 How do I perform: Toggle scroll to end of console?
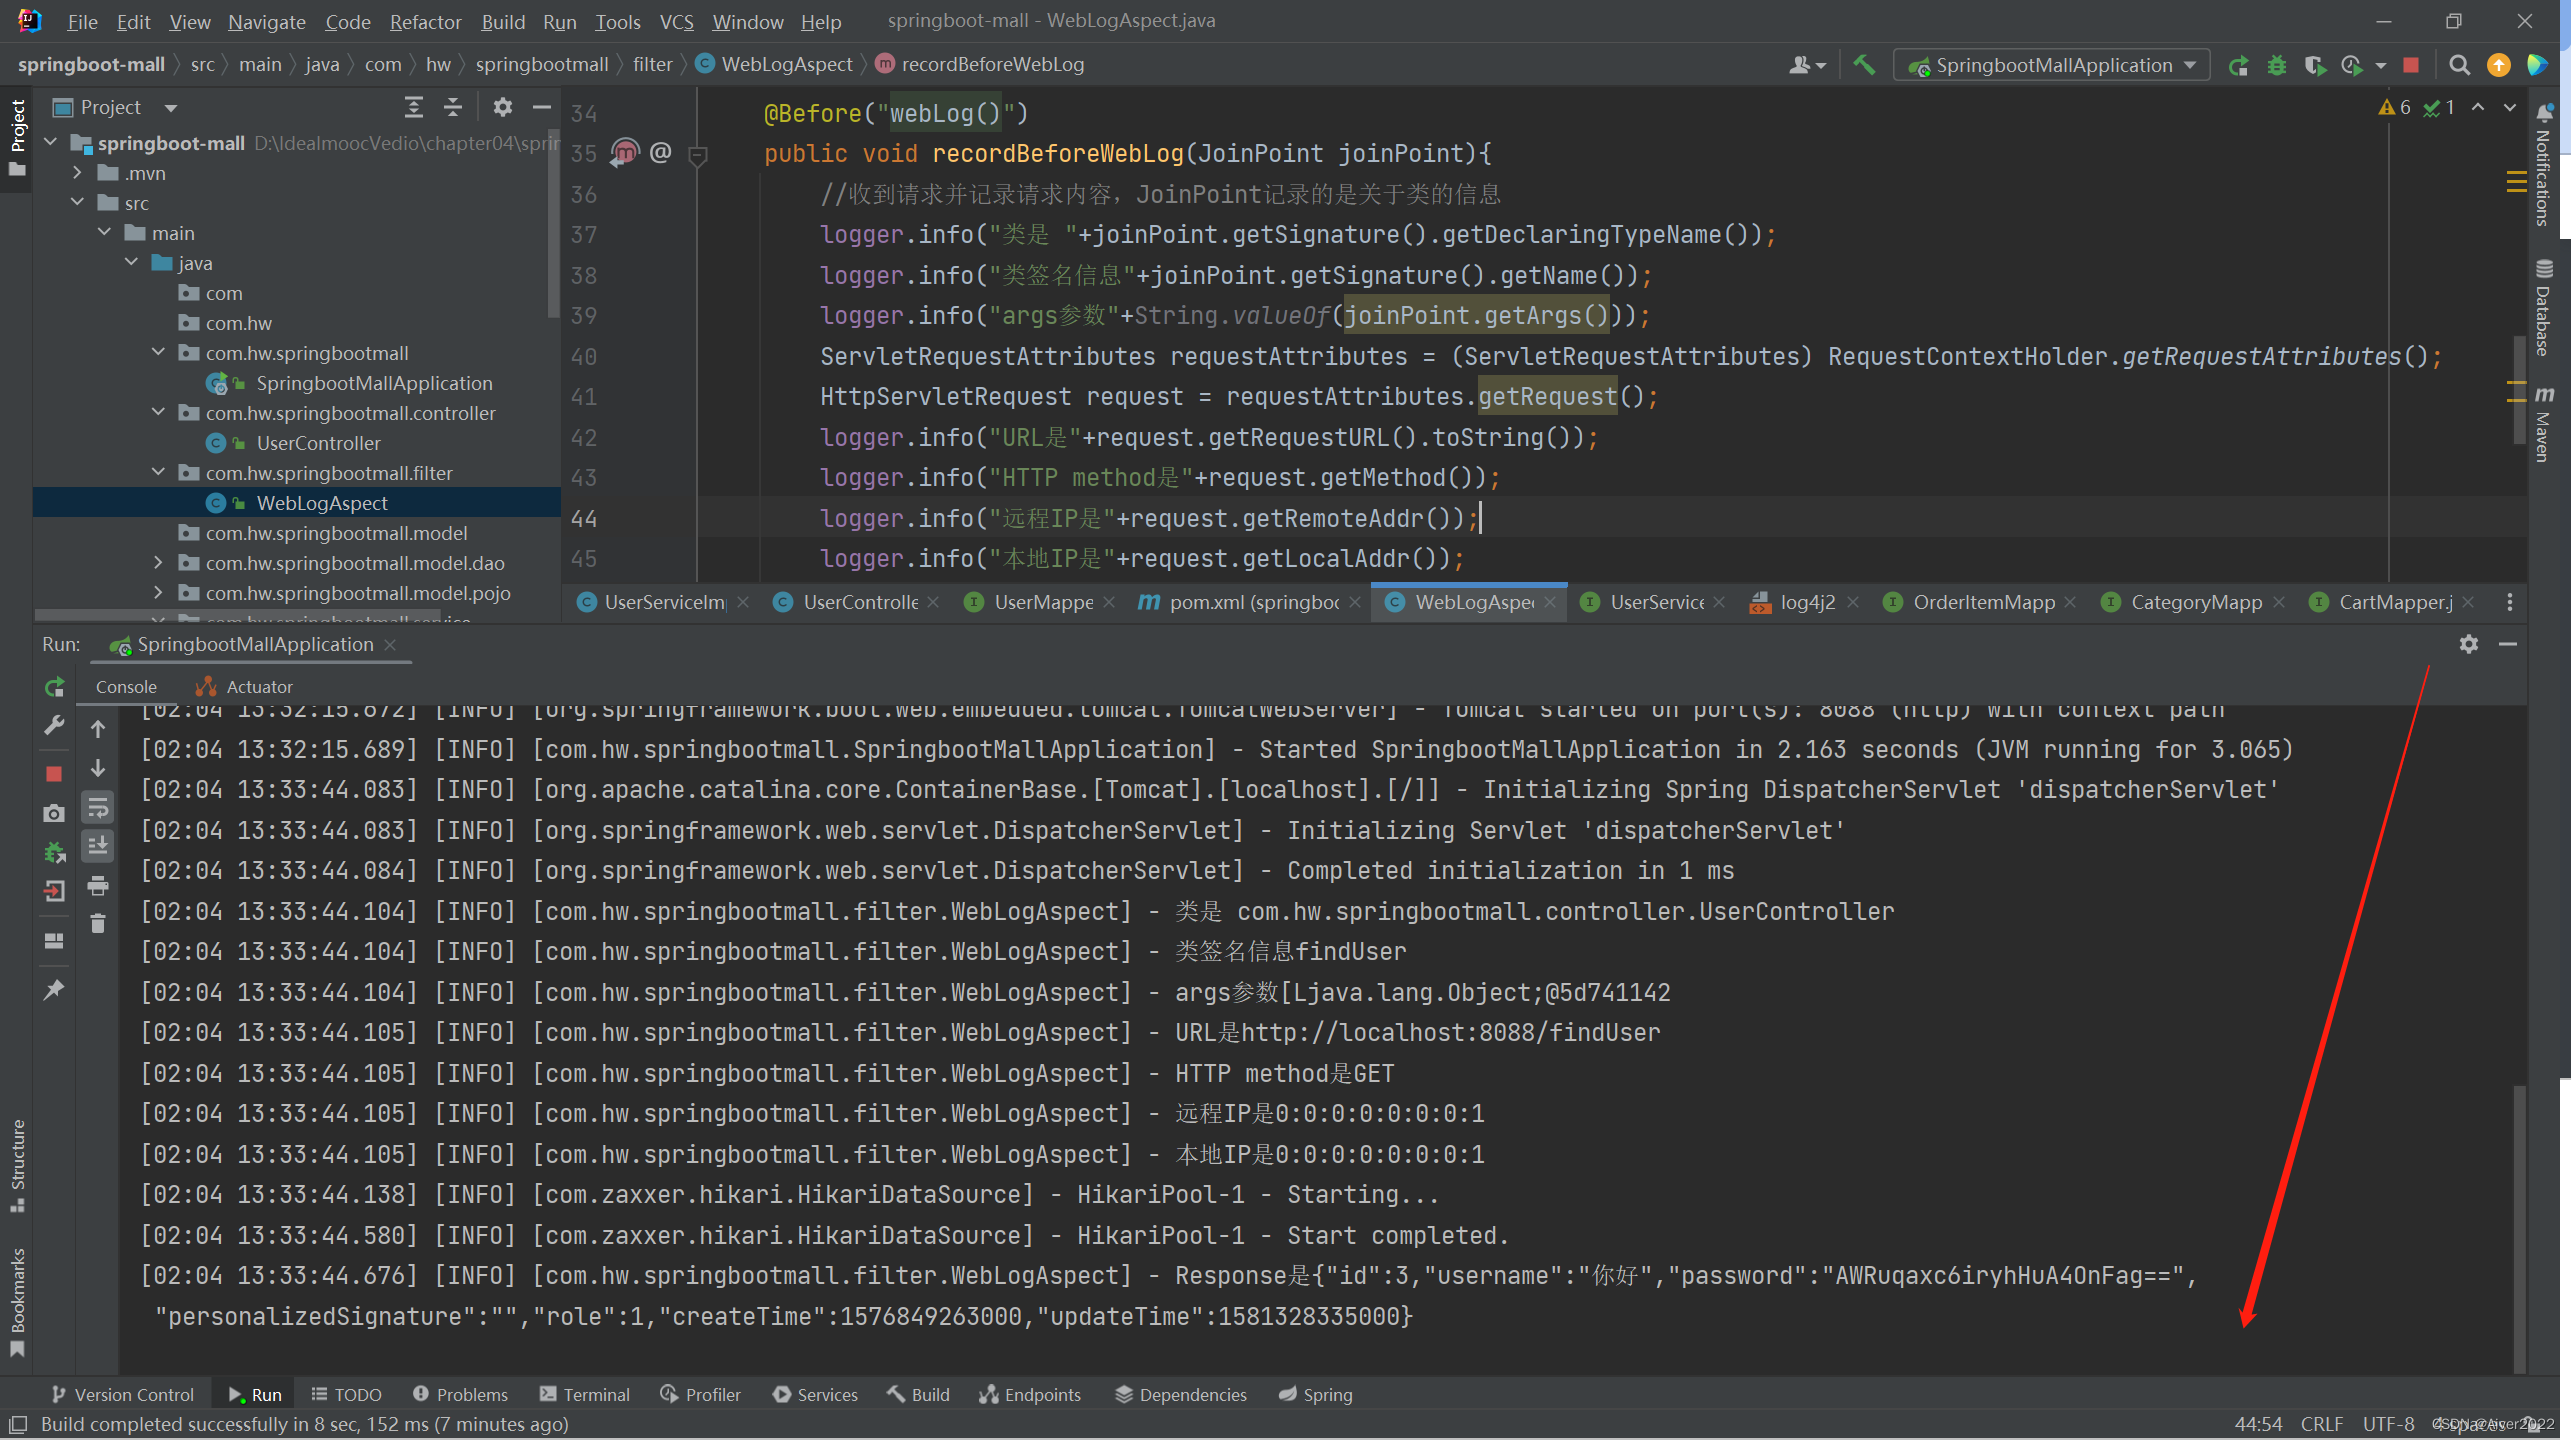pyautogui.click(x=98, y=847)
